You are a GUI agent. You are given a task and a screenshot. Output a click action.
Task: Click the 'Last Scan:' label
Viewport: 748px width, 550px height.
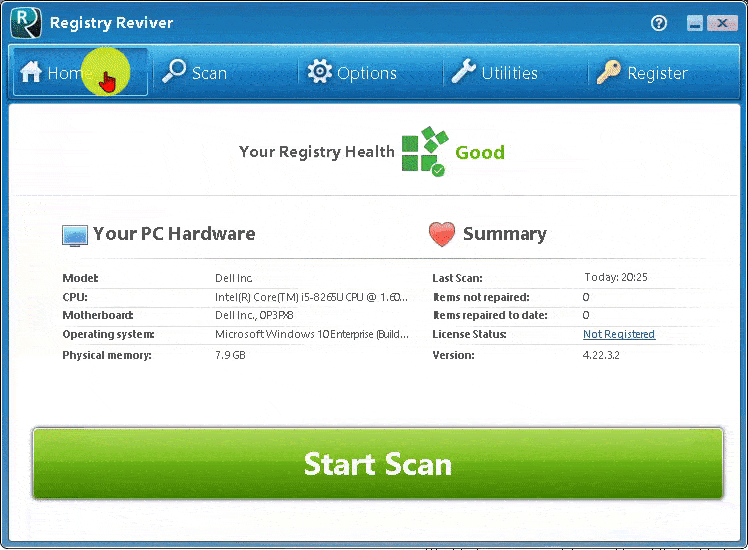457,278
